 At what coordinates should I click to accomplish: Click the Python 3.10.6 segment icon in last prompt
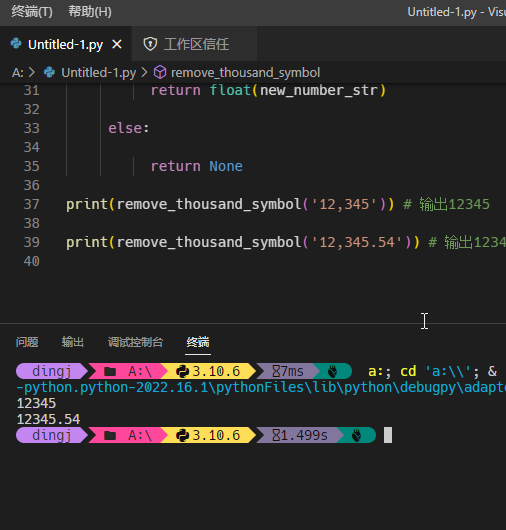click(x=183, y=435)
